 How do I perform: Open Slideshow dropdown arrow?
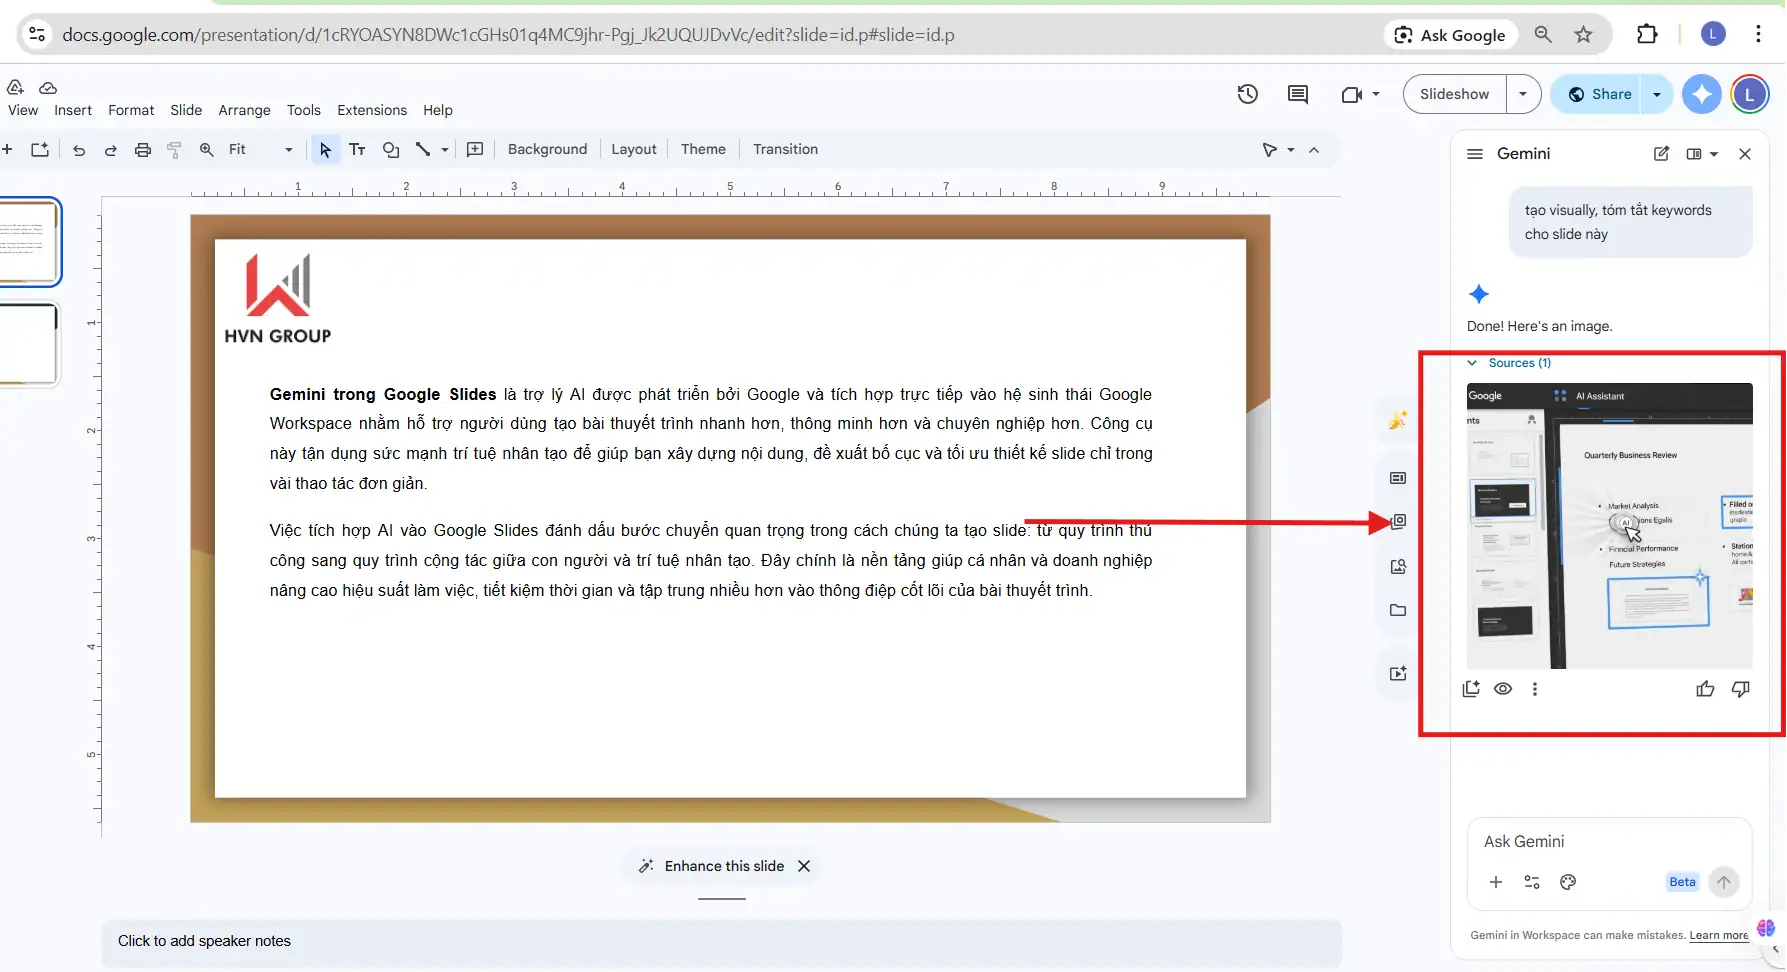click(x=1523, y=94)
